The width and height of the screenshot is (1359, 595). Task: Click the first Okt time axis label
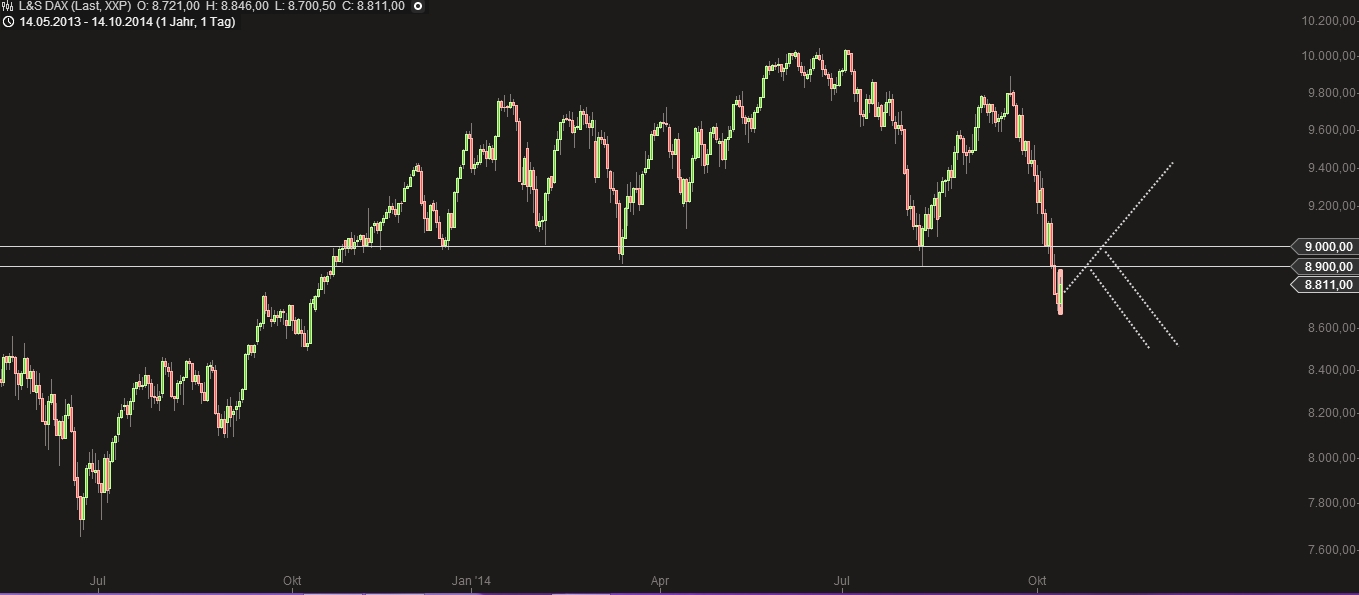[293, 580]
